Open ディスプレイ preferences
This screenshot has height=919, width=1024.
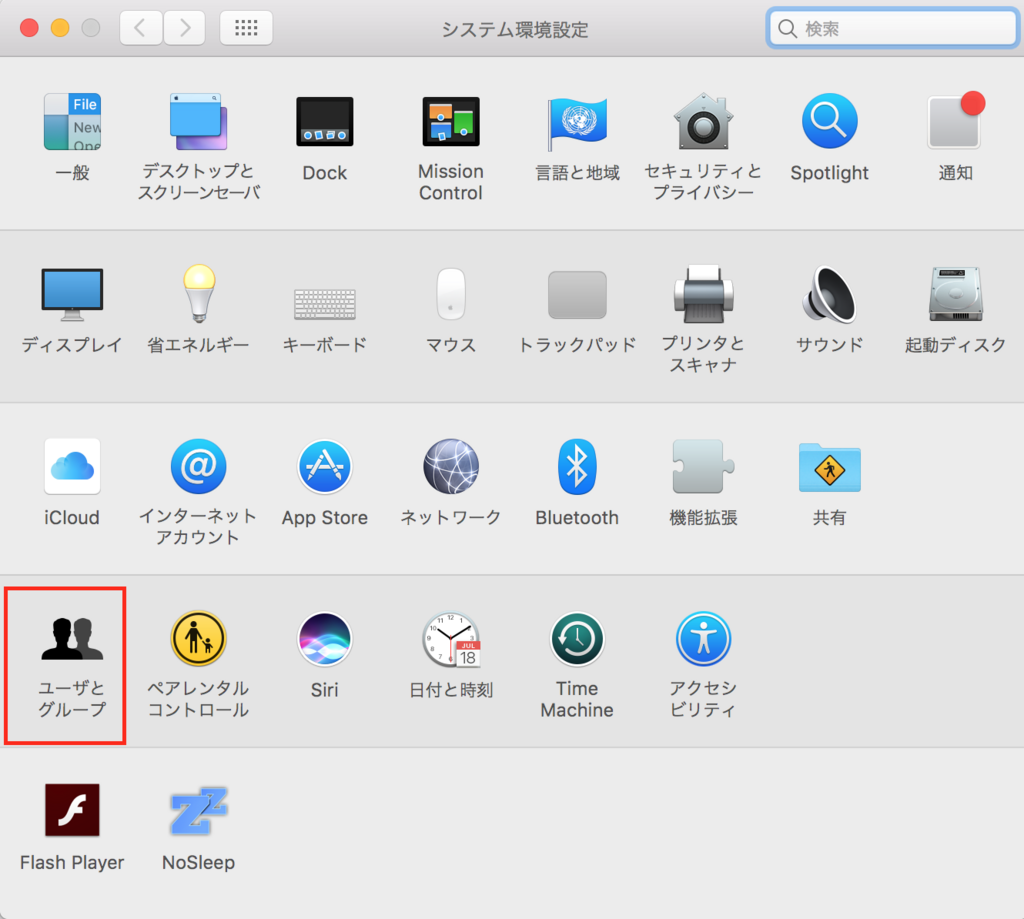[72, 295]
